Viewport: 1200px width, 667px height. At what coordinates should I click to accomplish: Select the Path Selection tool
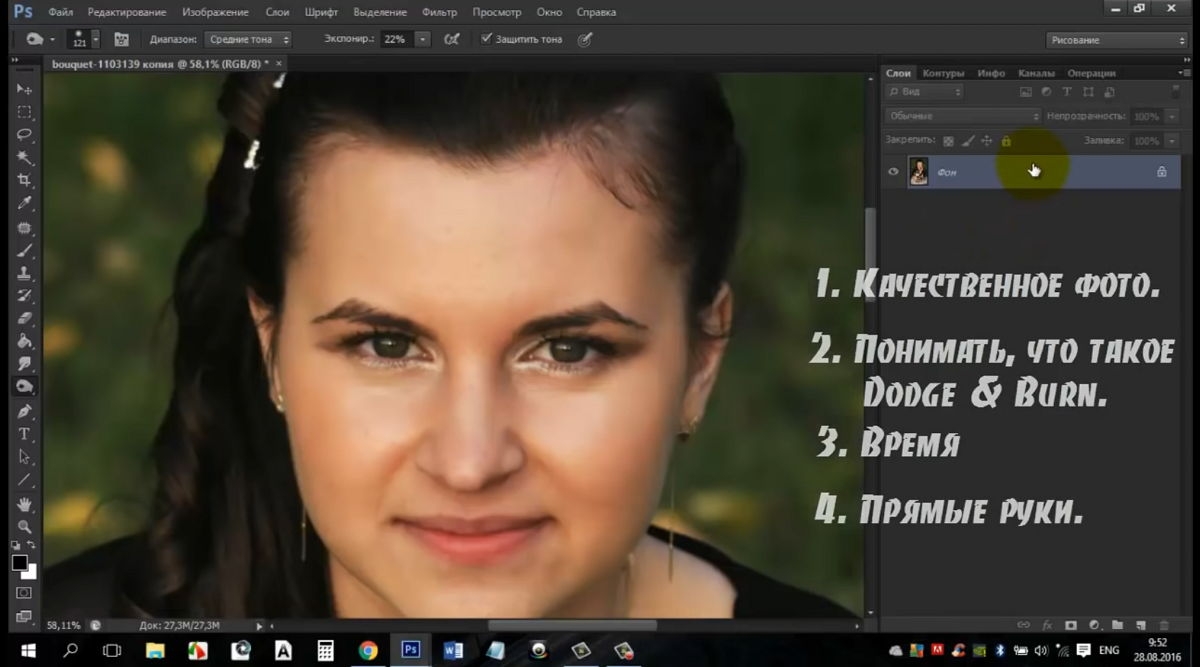pyautogui.click(x=25, y=458)
